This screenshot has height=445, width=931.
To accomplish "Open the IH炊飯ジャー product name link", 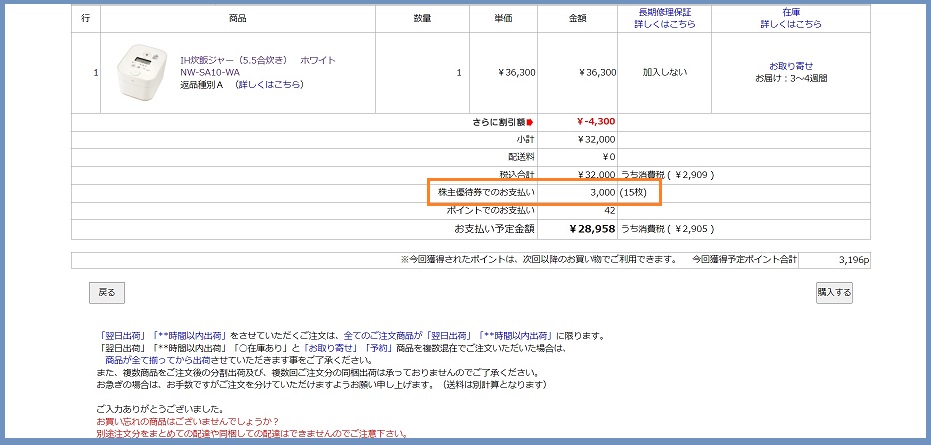I will 258,61.
